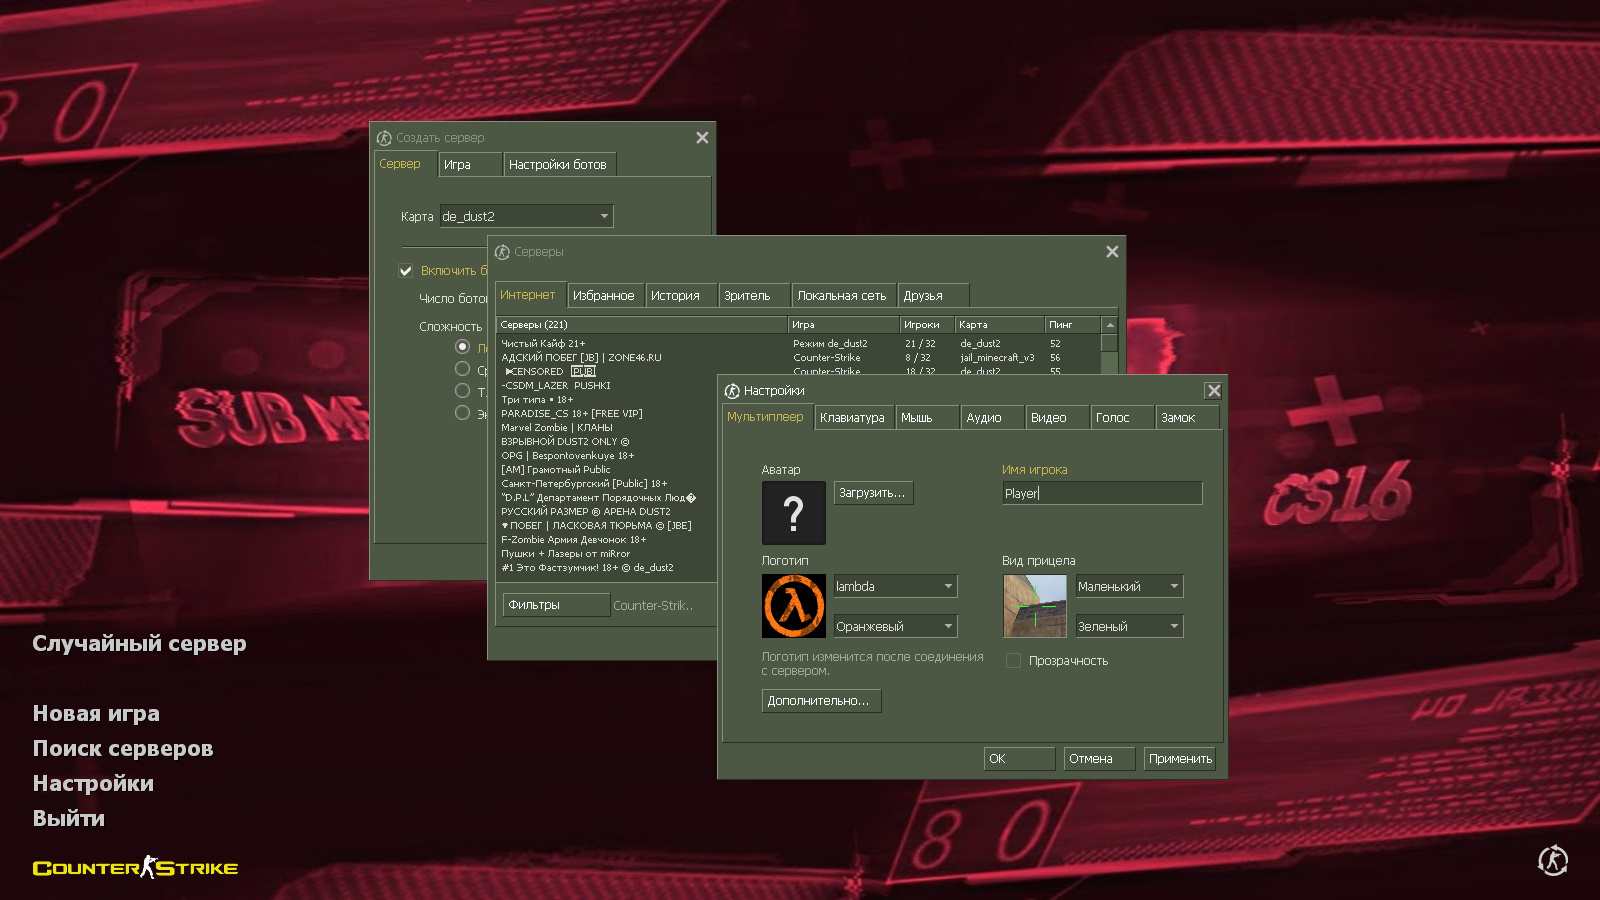Screen dimensions: 1600x900
Task: Click the player name input field
Action: point(1101,493)
